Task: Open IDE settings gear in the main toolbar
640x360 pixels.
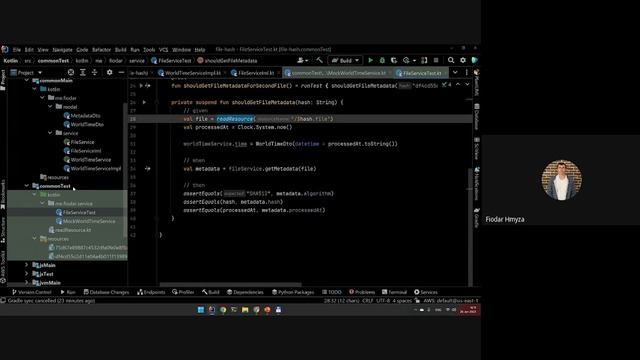Action: click(x=462, y=60)
